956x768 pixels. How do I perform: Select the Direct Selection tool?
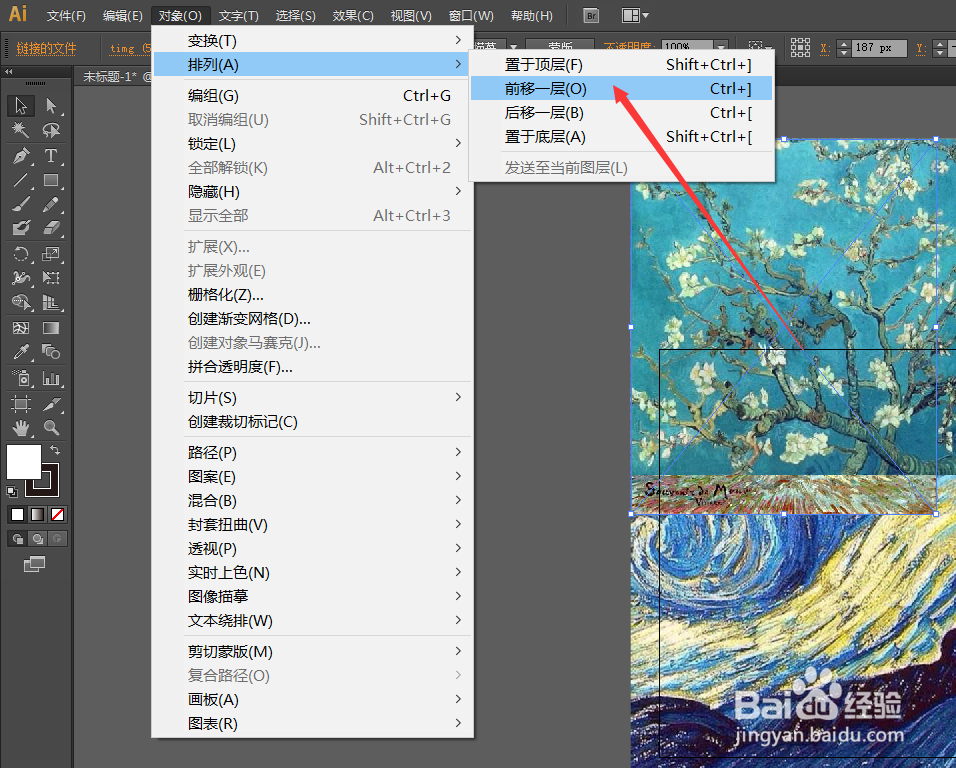(x=51, y=105)
